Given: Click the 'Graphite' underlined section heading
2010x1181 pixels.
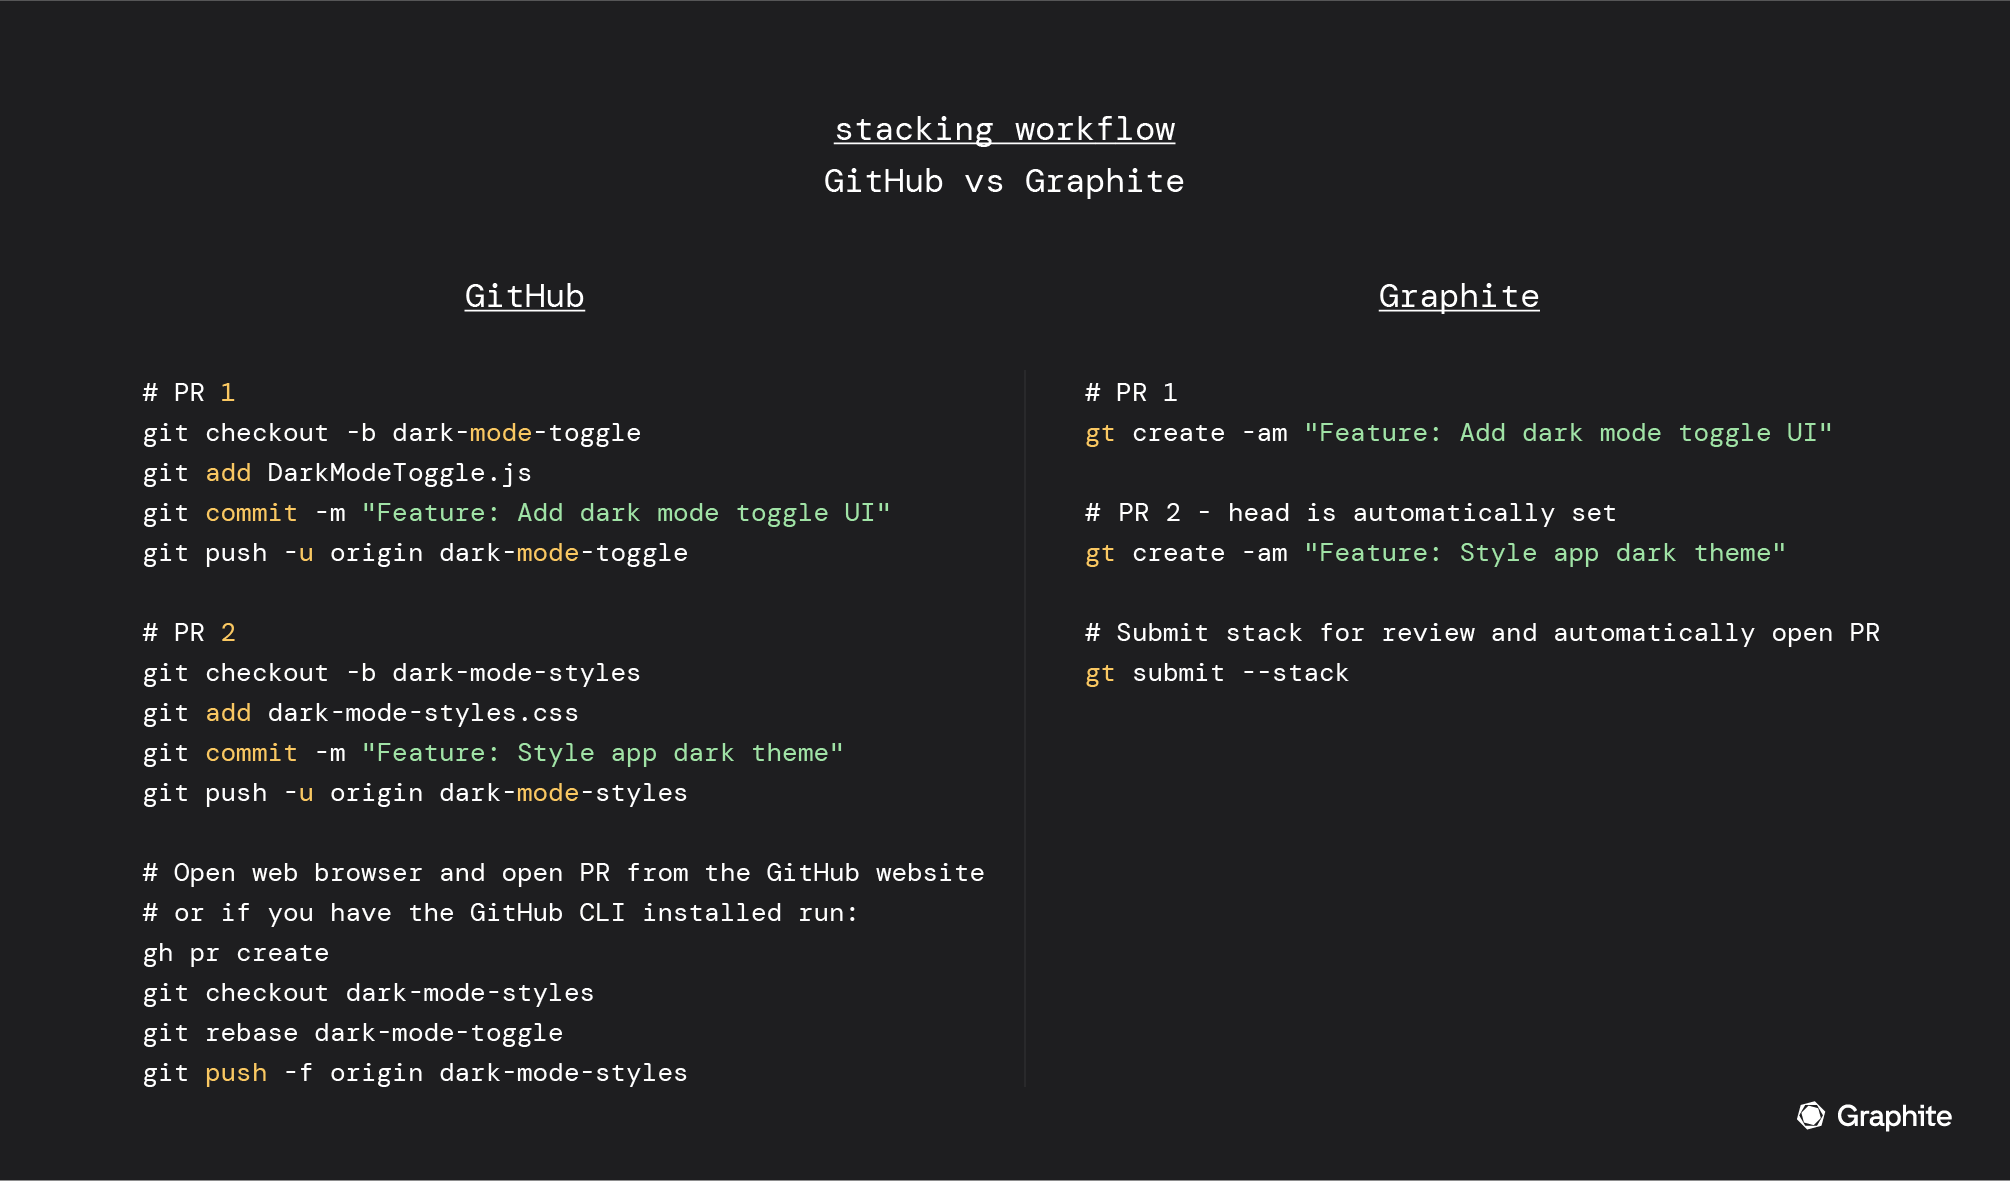Looking at the screenshot, I should point(1458,297).
